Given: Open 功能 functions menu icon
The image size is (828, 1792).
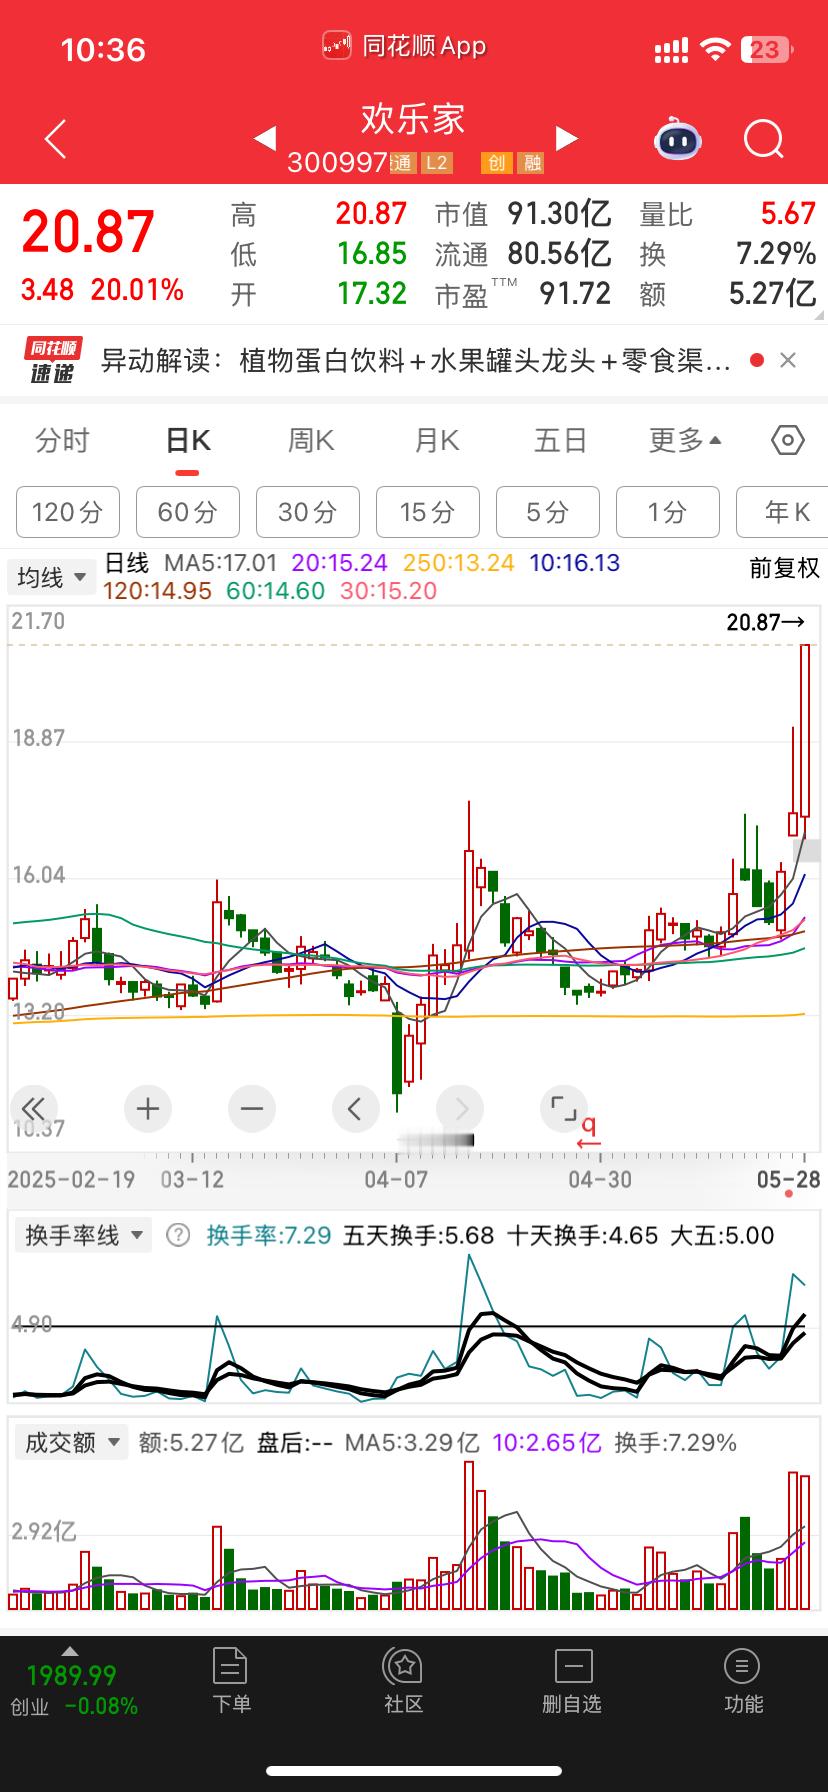Looking at the screenshot, I should [743, 1681].
